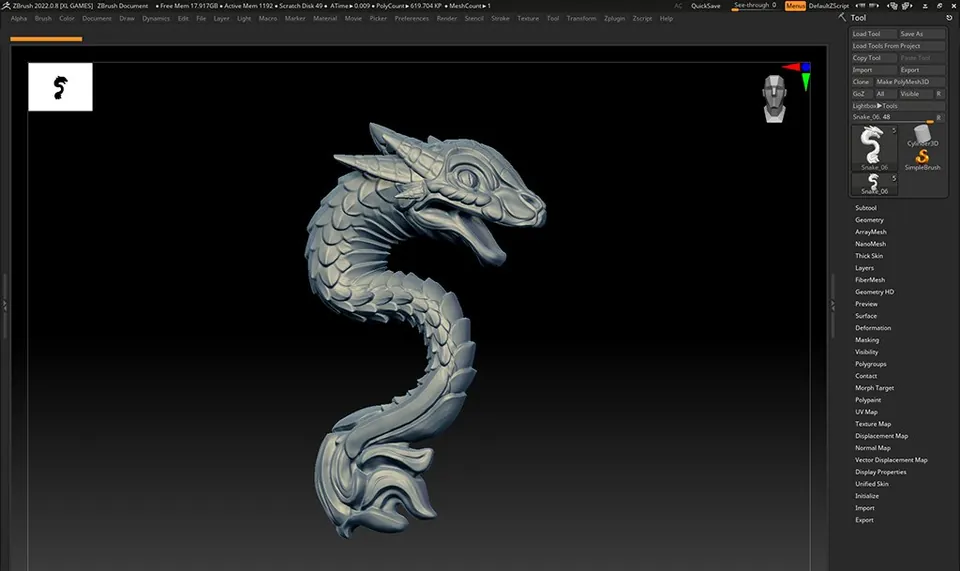
Task: Open the Material menu
Action: tap(325, 18)
